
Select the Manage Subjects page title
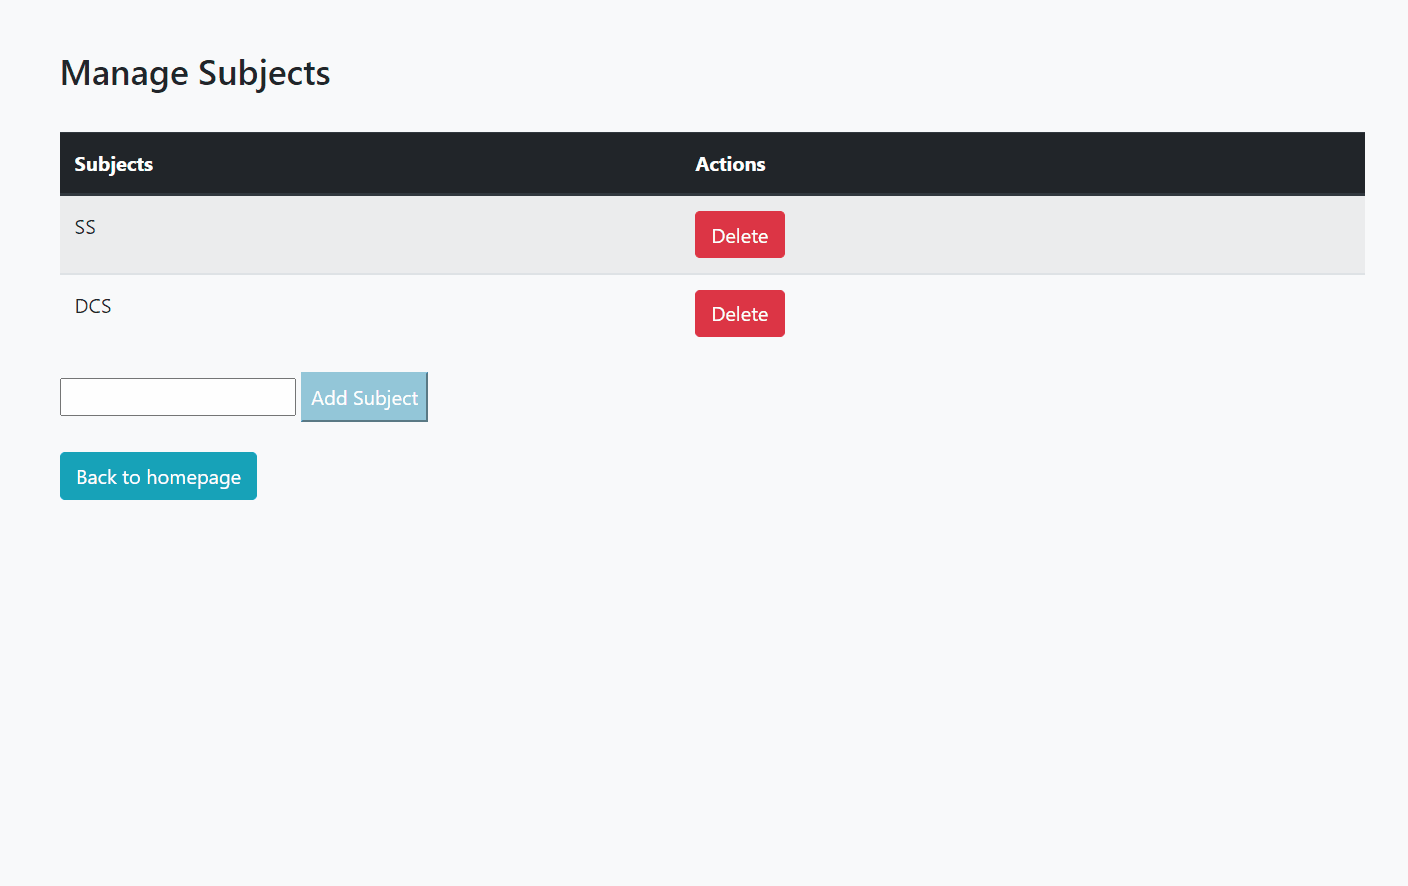coord(194,72)
